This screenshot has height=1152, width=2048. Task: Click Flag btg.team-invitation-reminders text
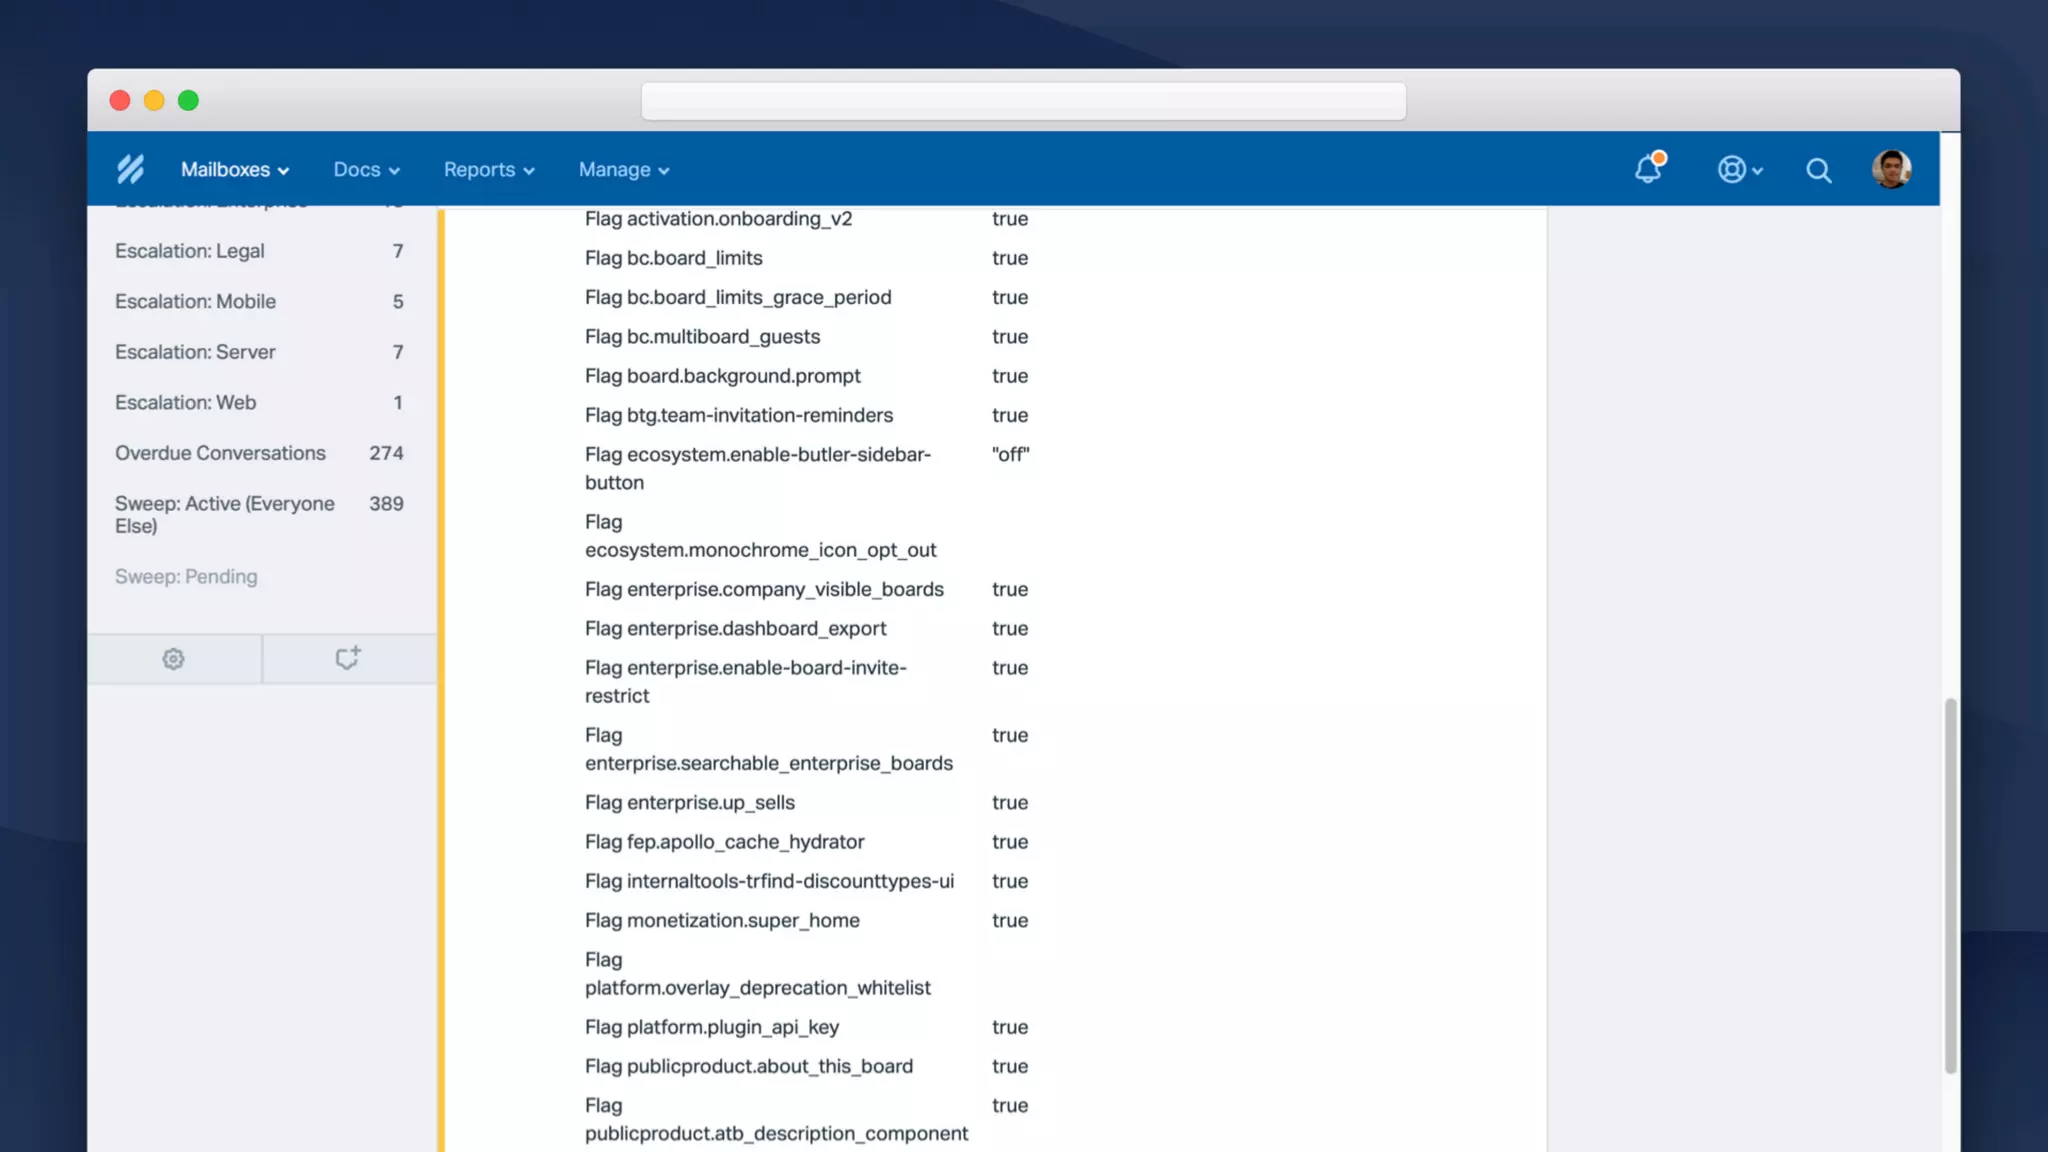[739, 415]
